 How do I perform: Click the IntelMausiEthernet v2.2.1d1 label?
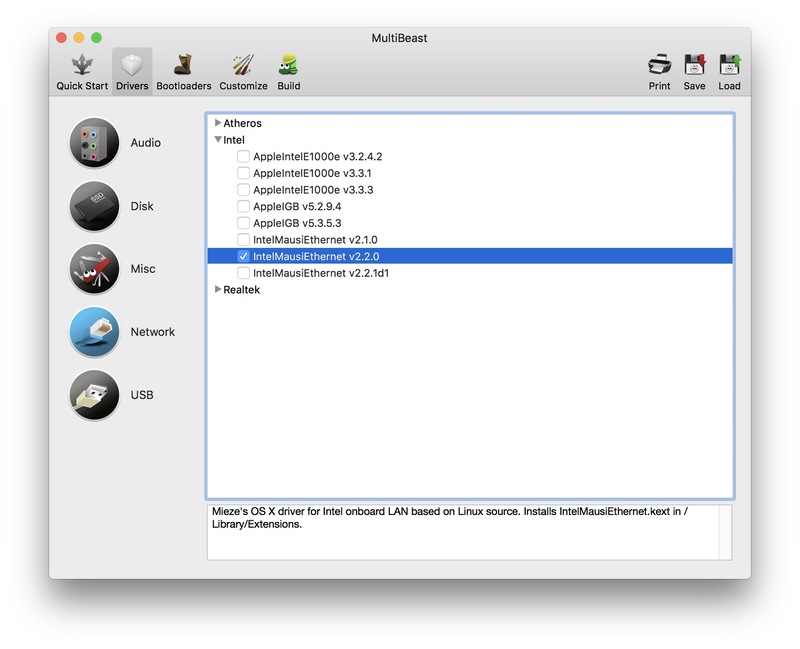(321, 273)
